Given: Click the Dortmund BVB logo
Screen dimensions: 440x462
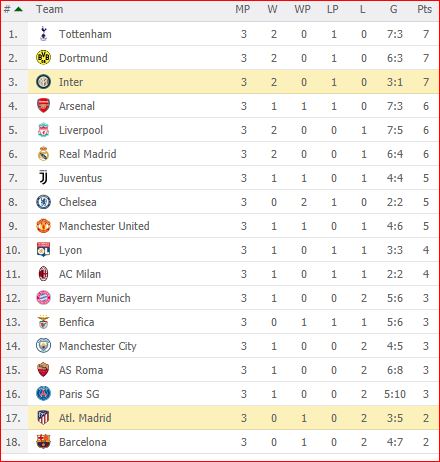Looking at the screenshot, I should point(43,58).
